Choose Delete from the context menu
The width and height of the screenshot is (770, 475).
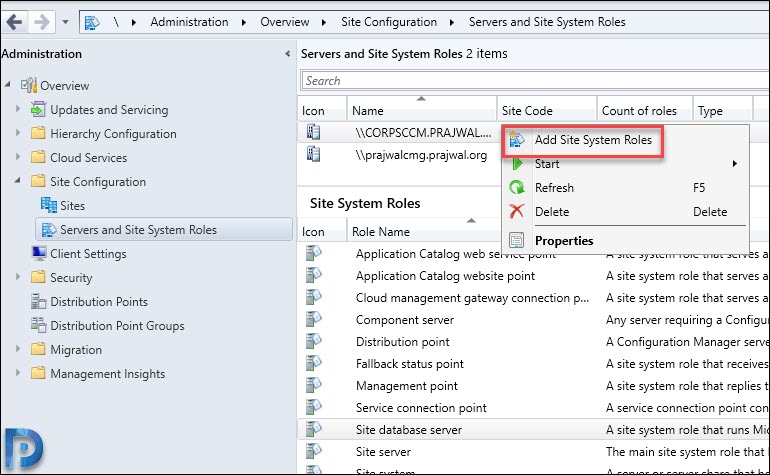point(625,212)
